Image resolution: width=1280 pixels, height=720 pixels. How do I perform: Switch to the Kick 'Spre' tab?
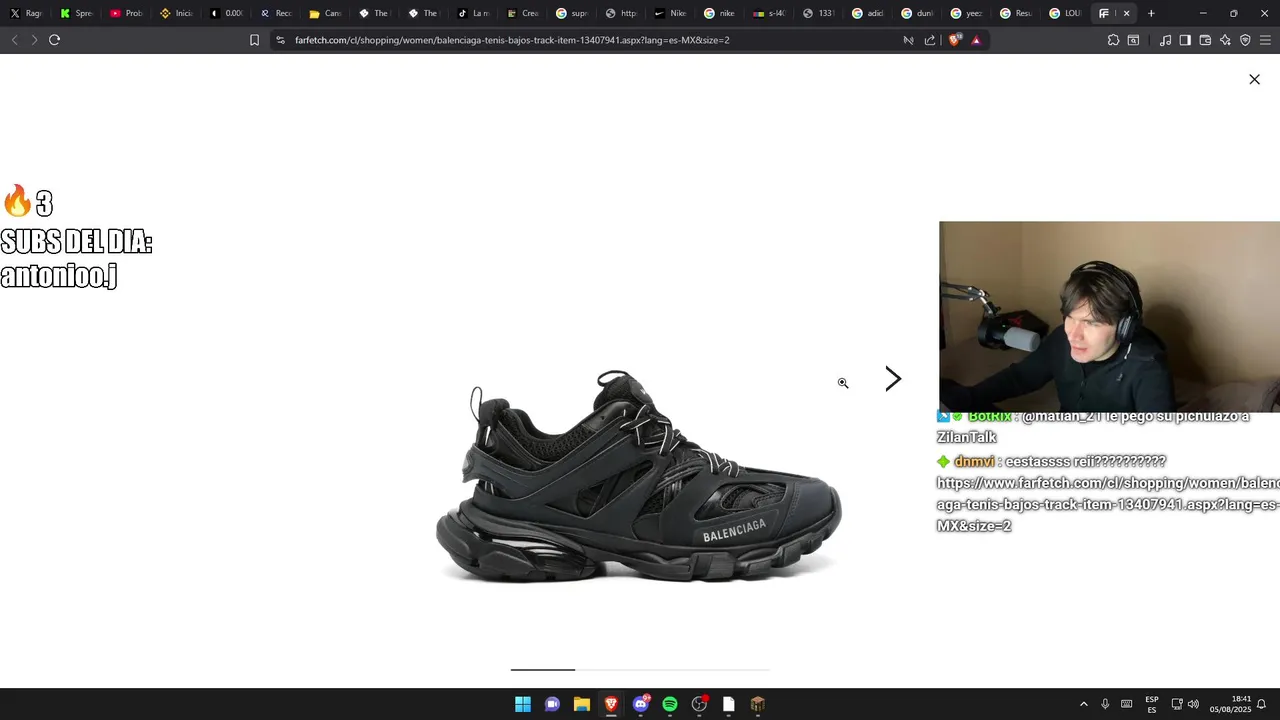[76, 13]
